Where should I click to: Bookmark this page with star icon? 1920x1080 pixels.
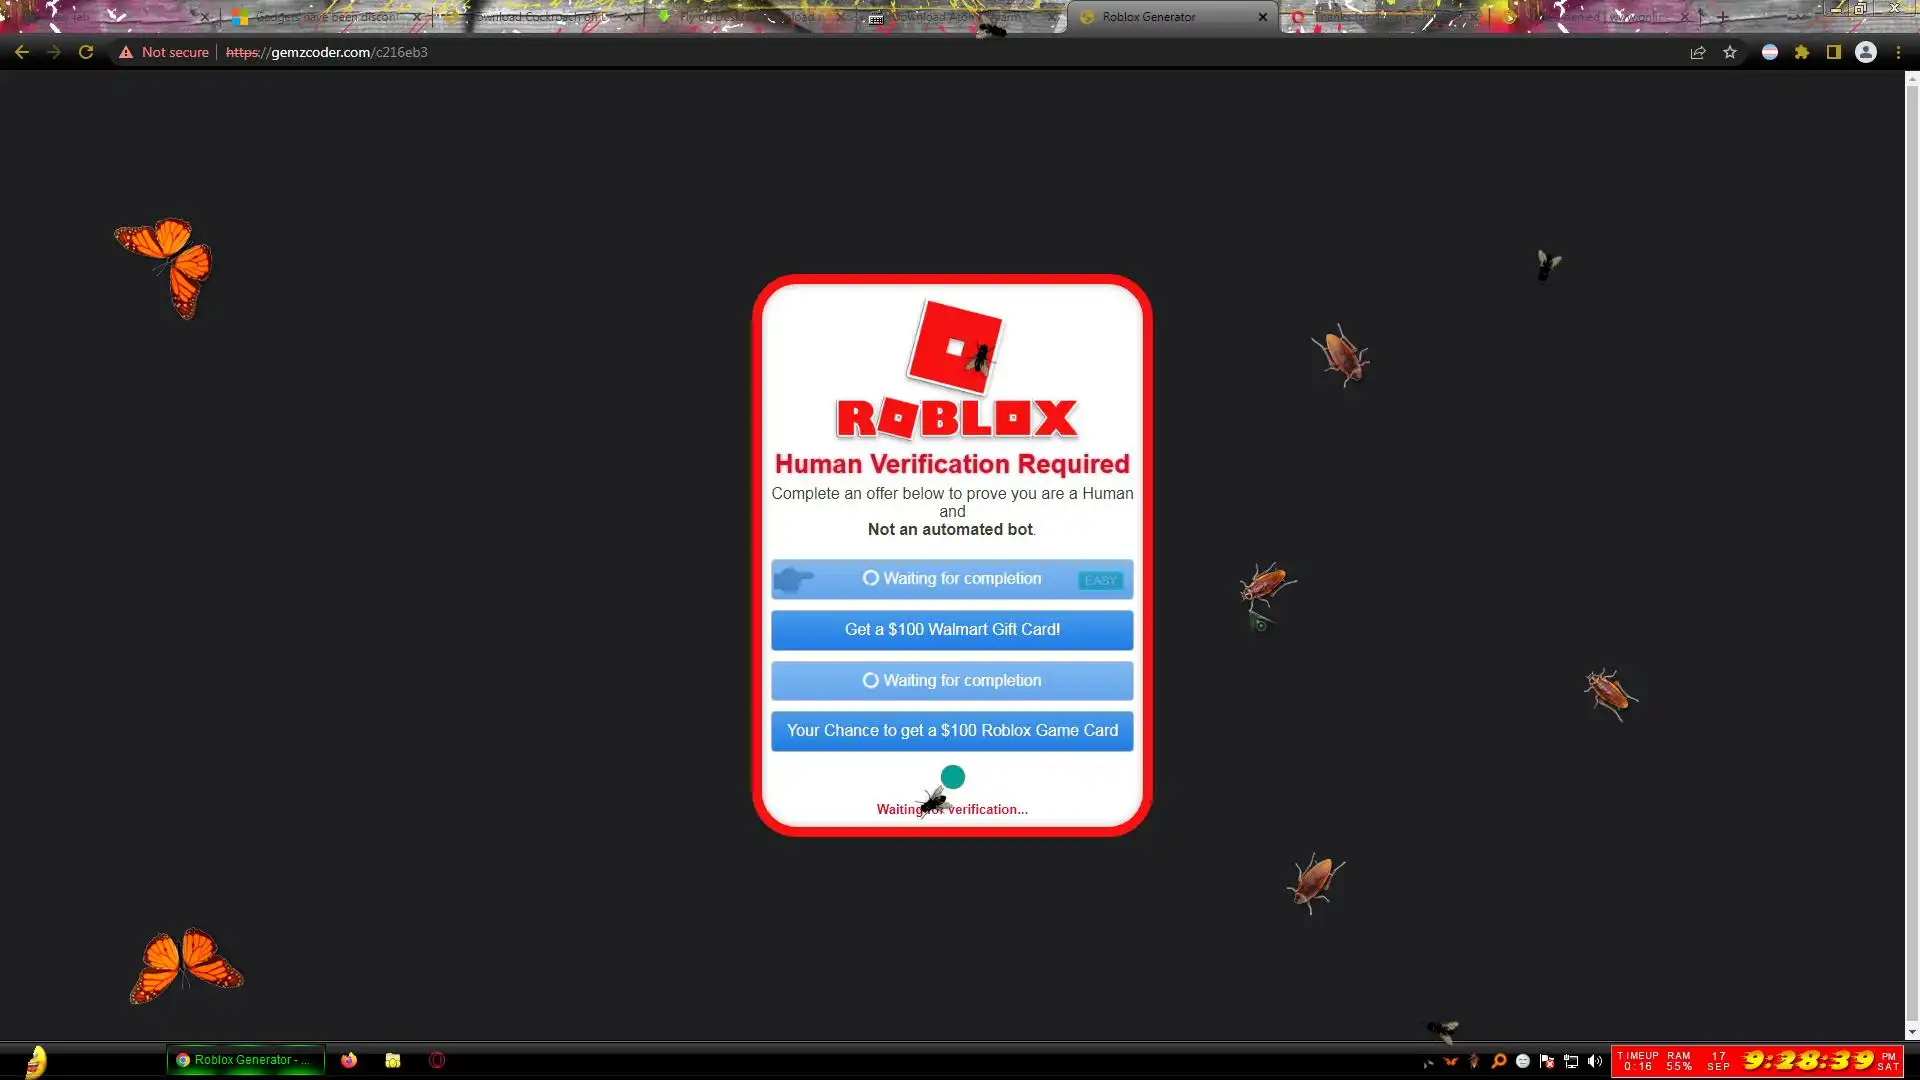coord(1730,52)
